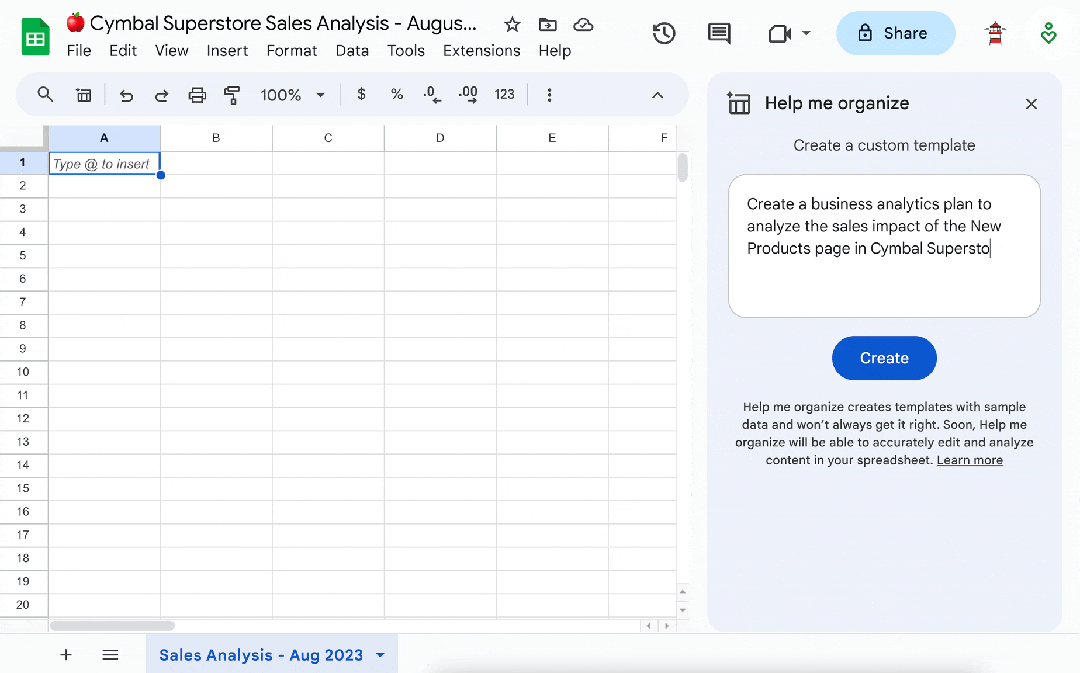1080x673 pixels.
Task: Click the horizontal scroll right arrow
Action: pos(666,625)
